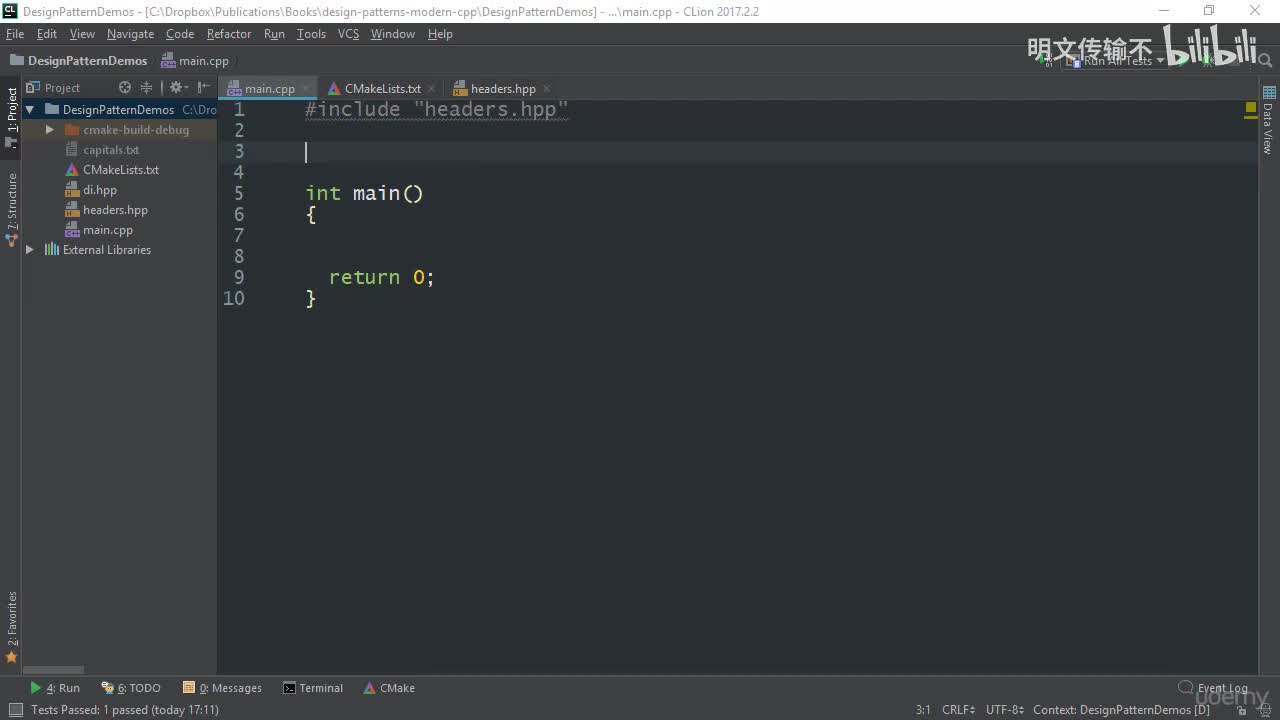
Task: Open the Refactor menu
Action: pyautogui.click(x=229, y=34)
